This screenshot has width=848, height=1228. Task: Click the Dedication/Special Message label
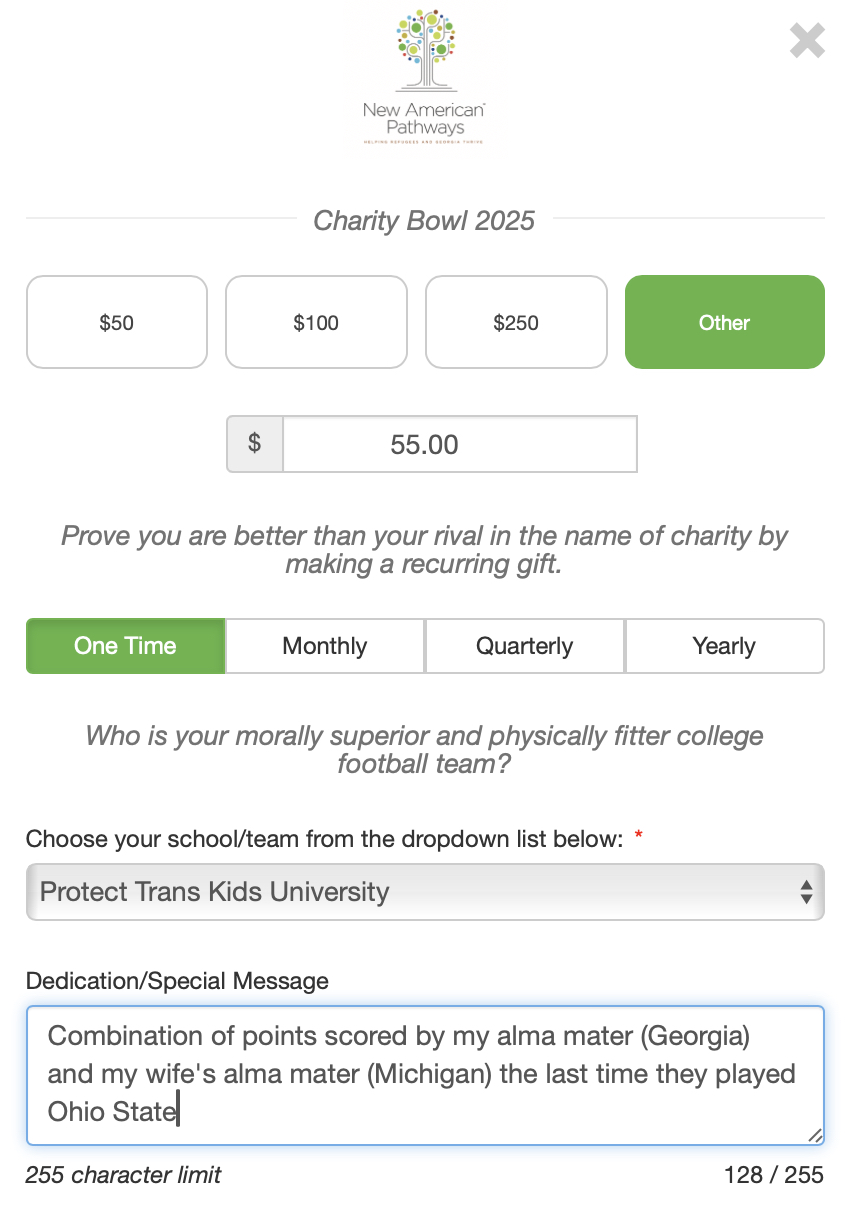coord(177,981)
